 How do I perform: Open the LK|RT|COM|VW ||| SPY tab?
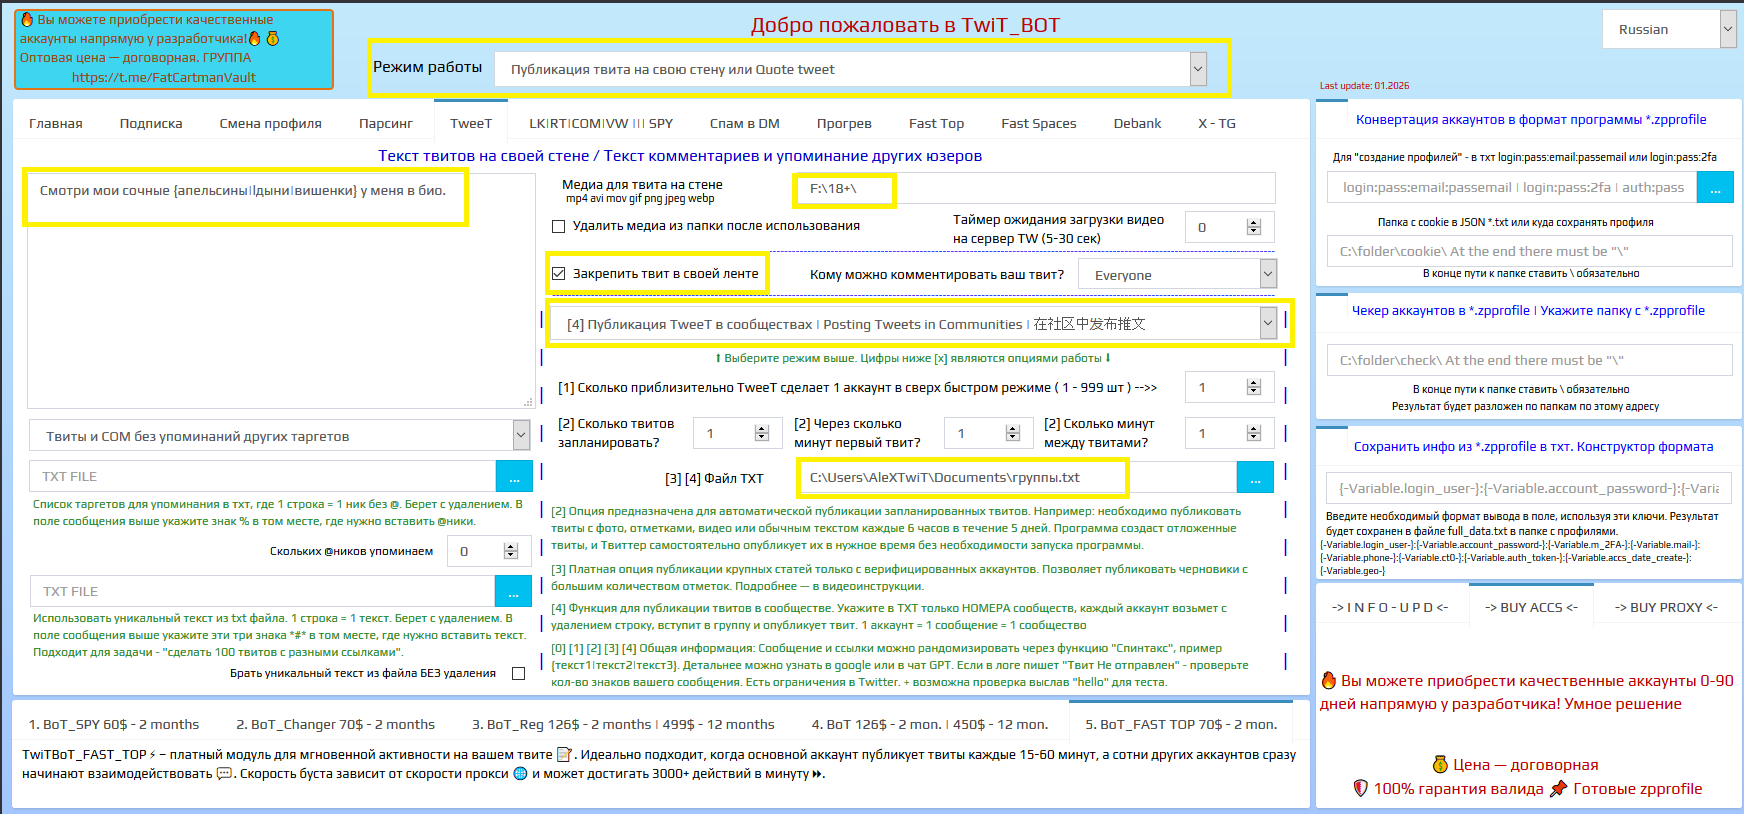click(601, 123)
